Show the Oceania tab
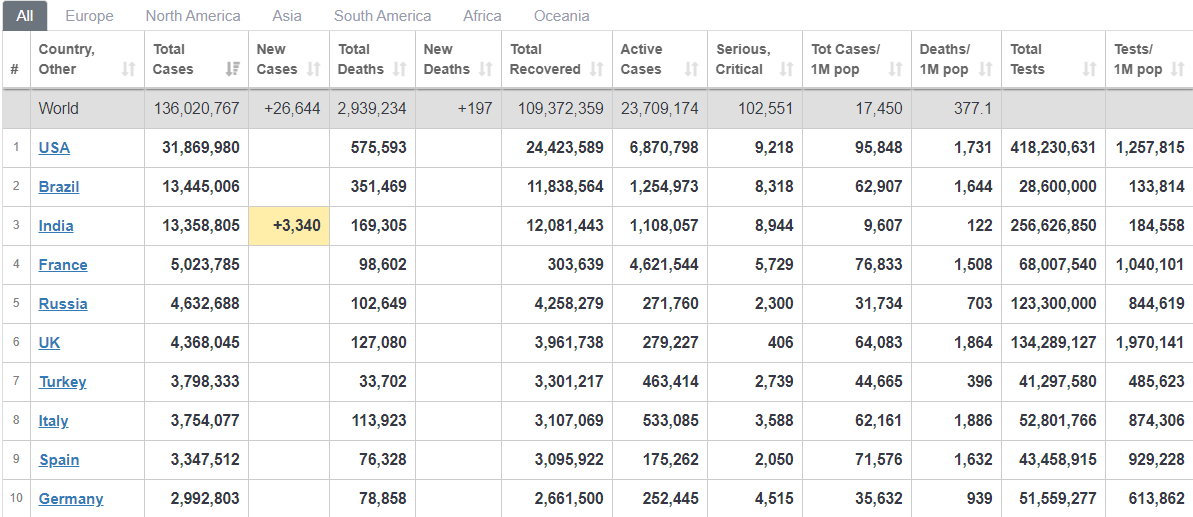The image size is (1193, 517). [x=562, y=16]
